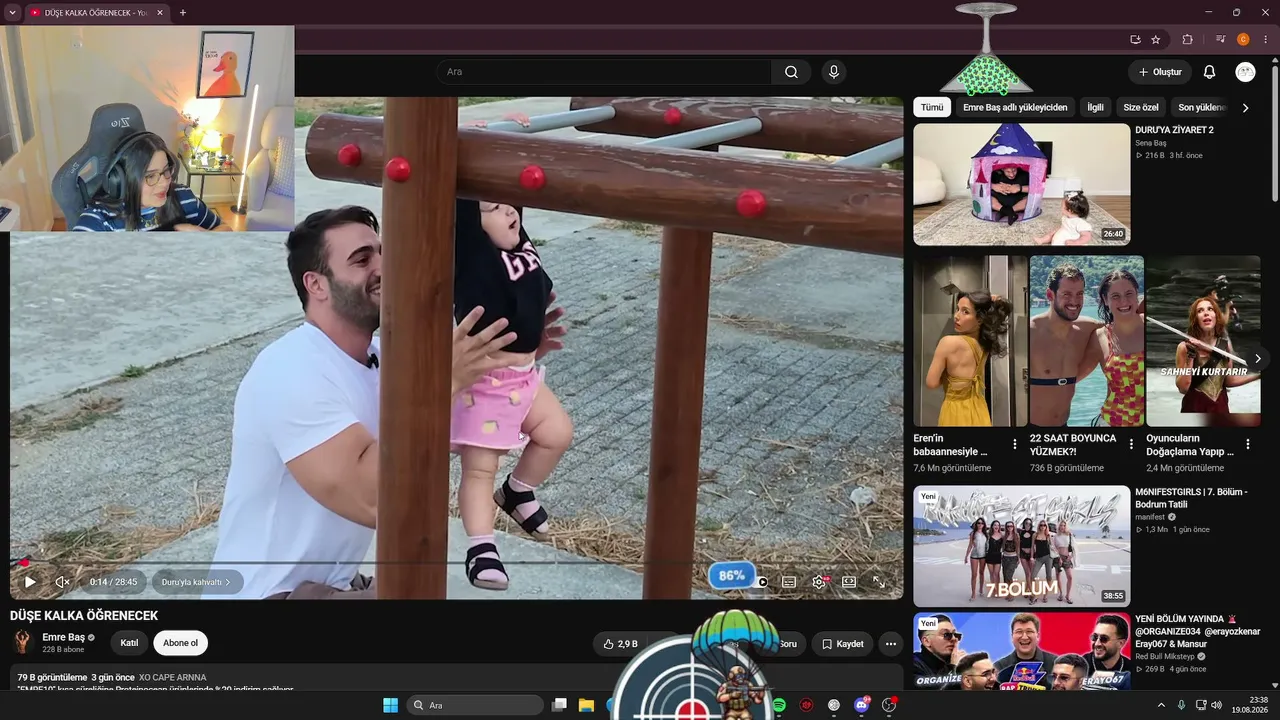The image size is (1280, 720).
Task: Open the YouTube account avatar menu
Action: tap(1245, 72)
